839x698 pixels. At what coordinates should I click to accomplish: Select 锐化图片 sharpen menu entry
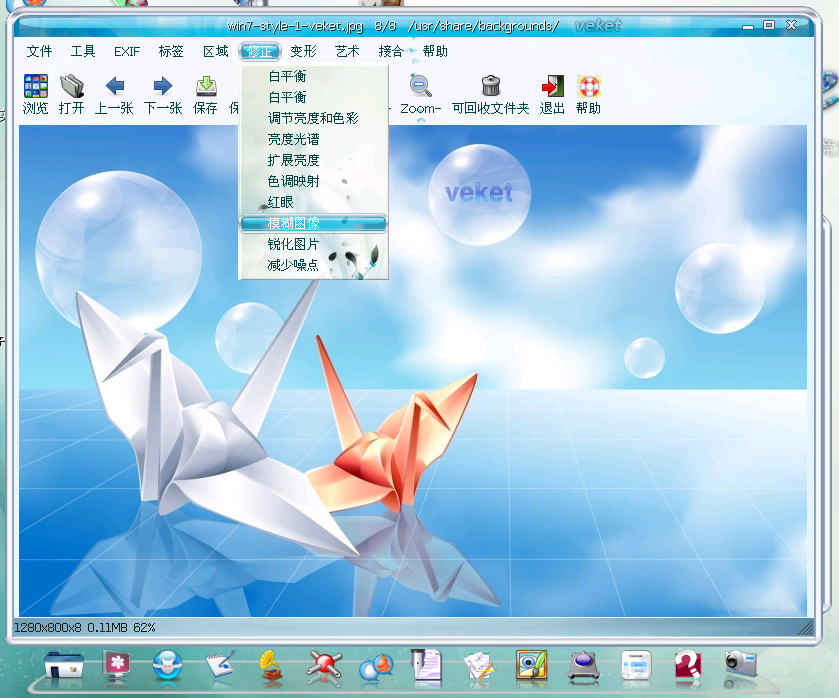pos(314,244)
